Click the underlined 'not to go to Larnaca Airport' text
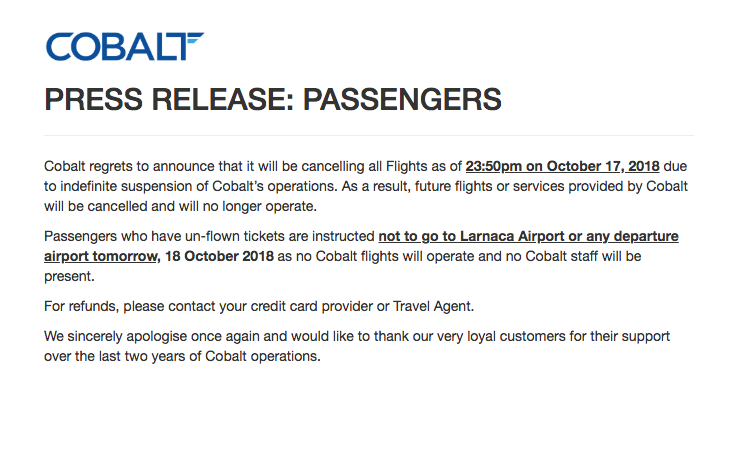Screen dimensions: 755x456 pyautogui.click(x=466, y=236)
